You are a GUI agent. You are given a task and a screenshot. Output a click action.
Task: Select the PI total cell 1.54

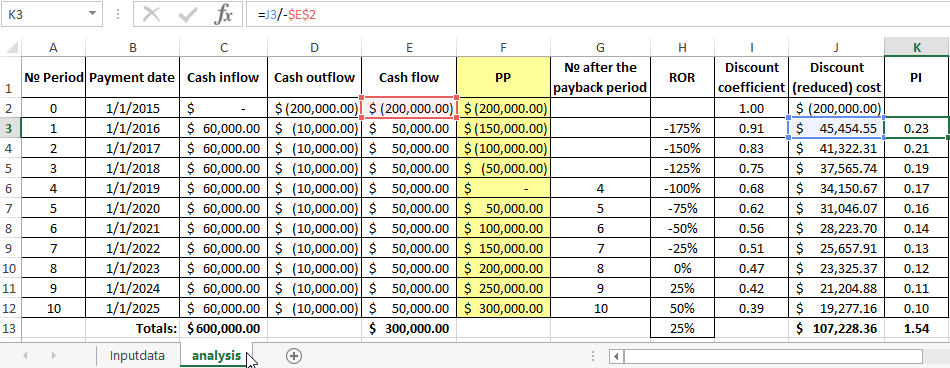coord(917,329)
